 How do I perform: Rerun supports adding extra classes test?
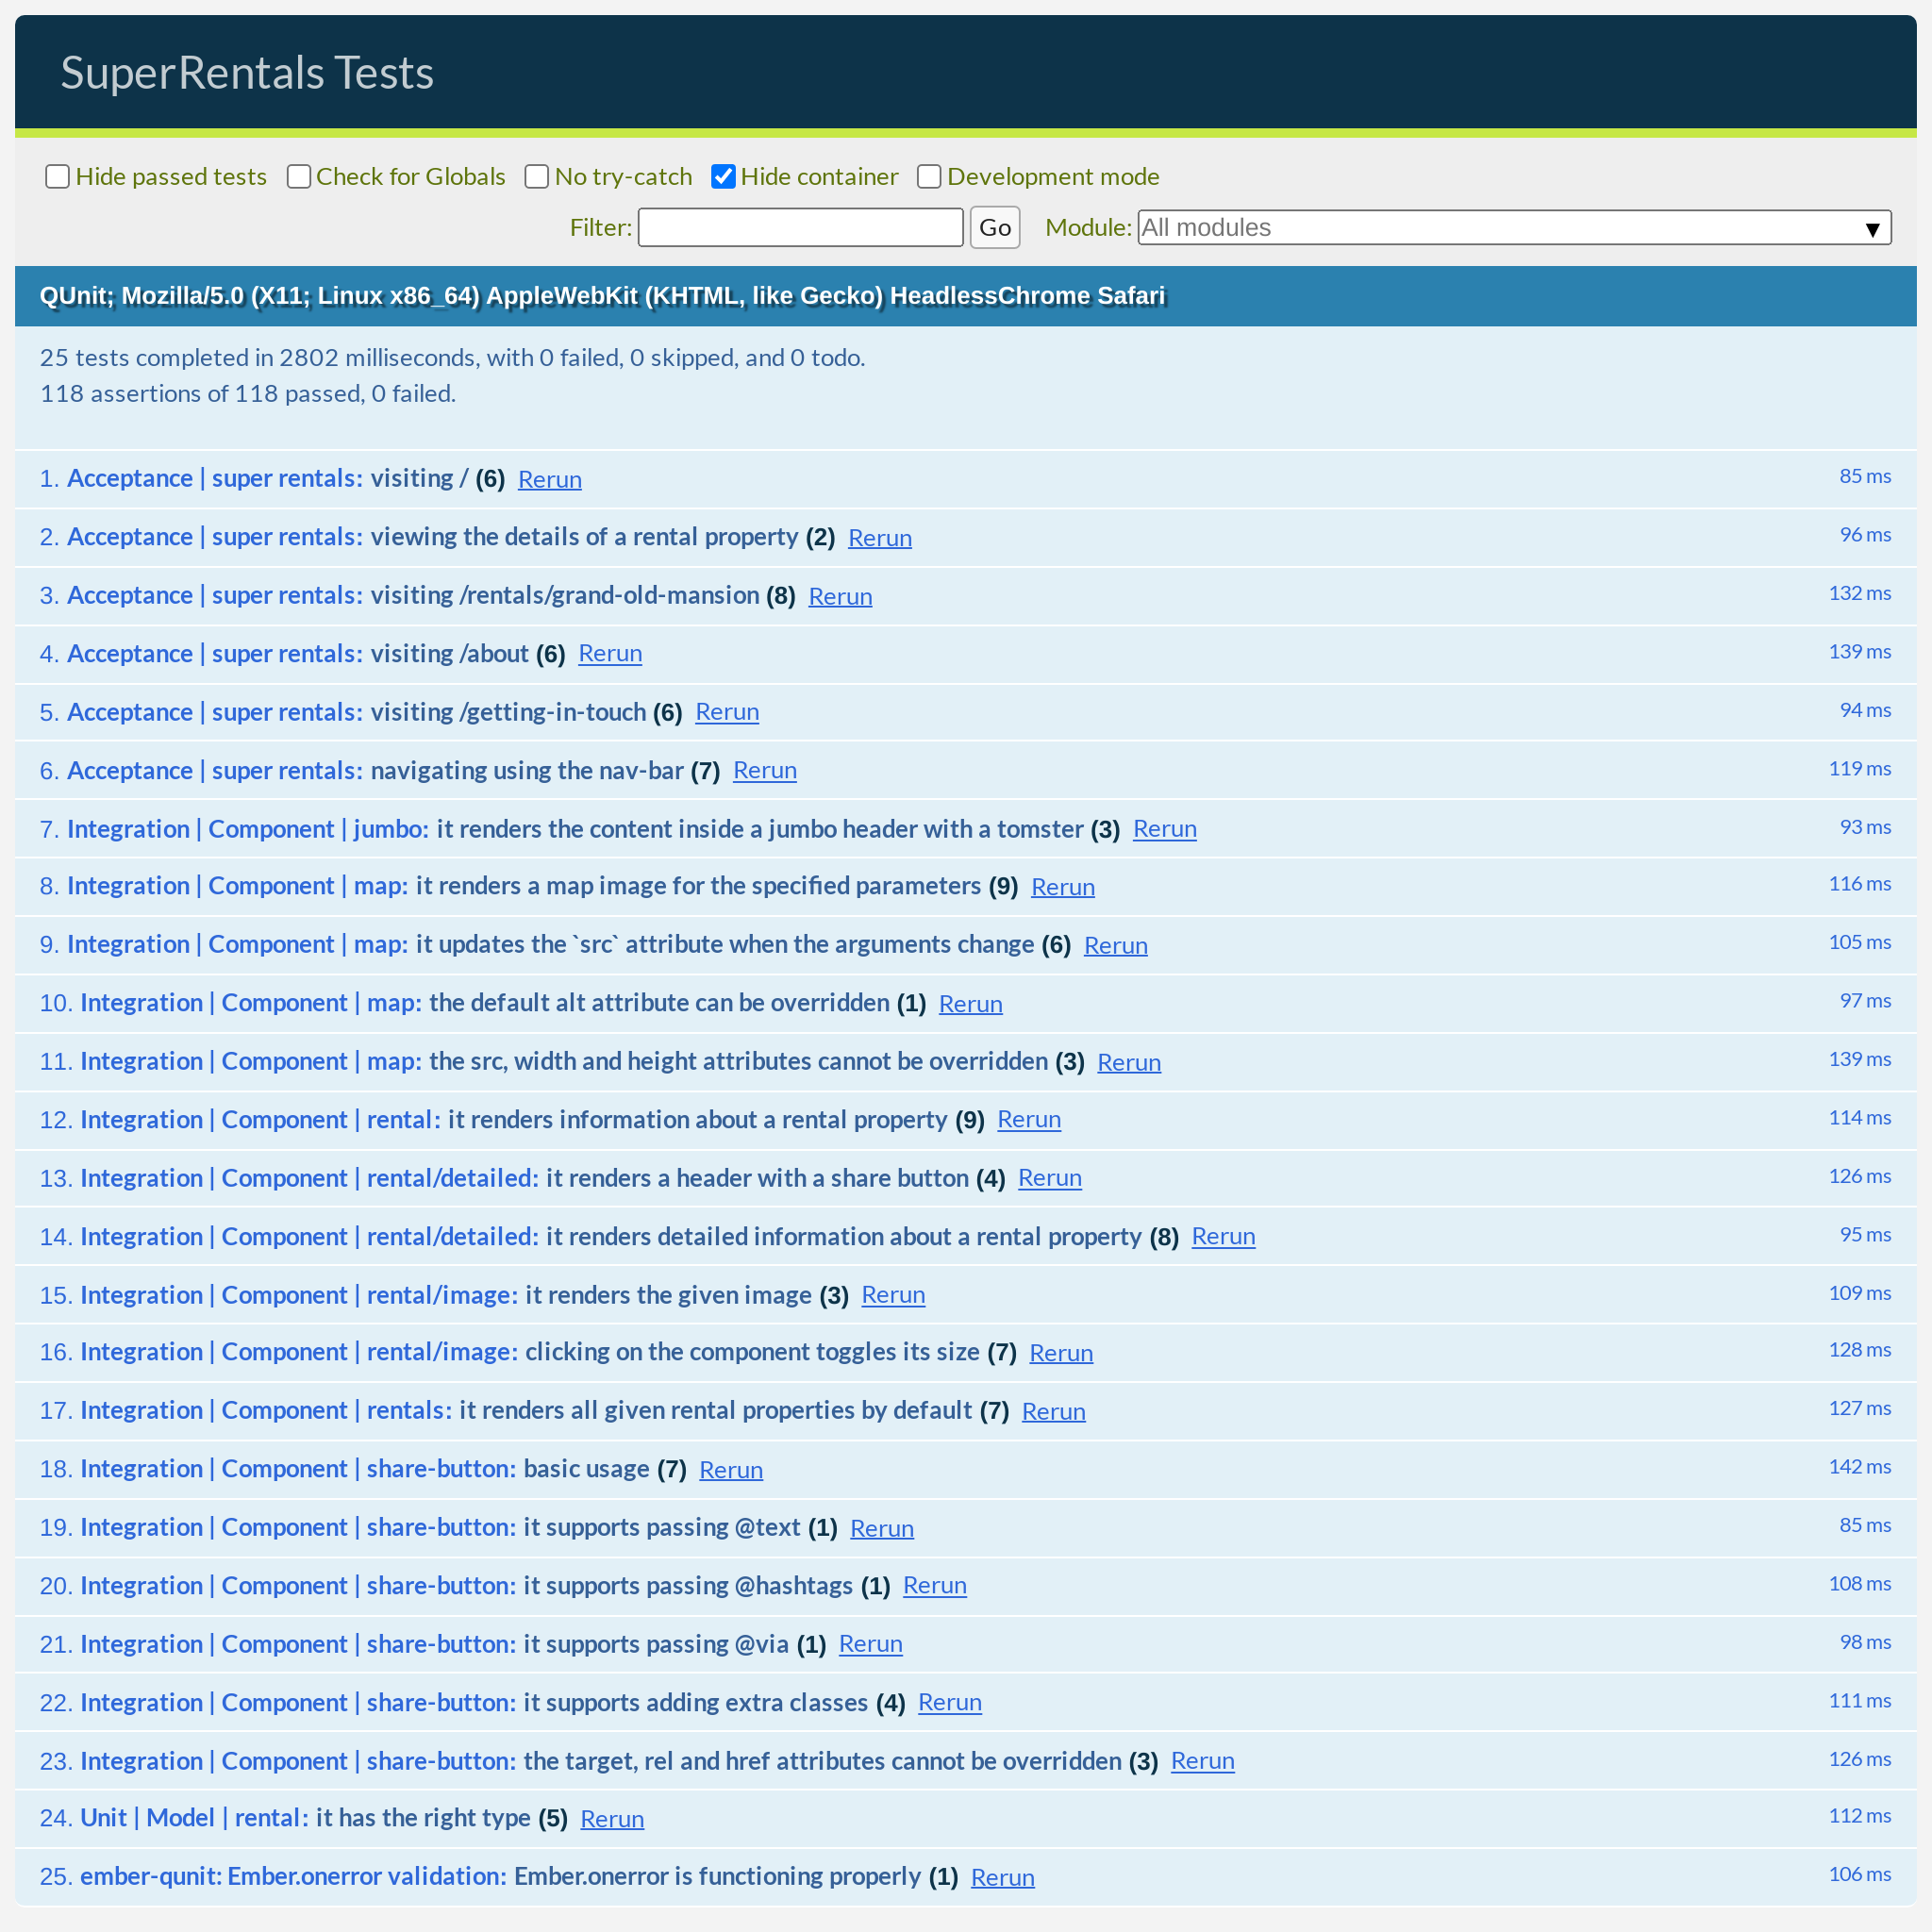point(950,1703)
